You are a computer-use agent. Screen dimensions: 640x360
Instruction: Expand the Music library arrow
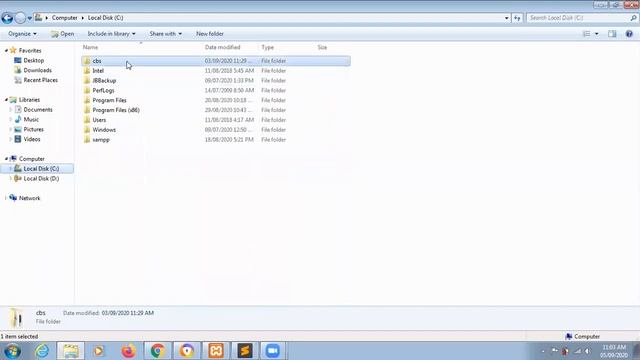(x=11, y=120)
